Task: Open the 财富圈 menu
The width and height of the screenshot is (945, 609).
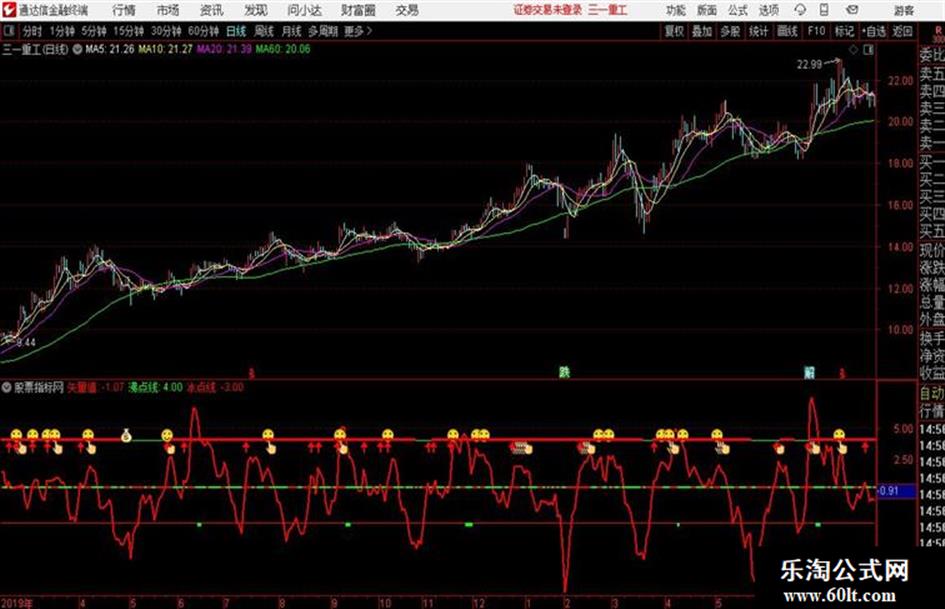Action: coord(358,10)
